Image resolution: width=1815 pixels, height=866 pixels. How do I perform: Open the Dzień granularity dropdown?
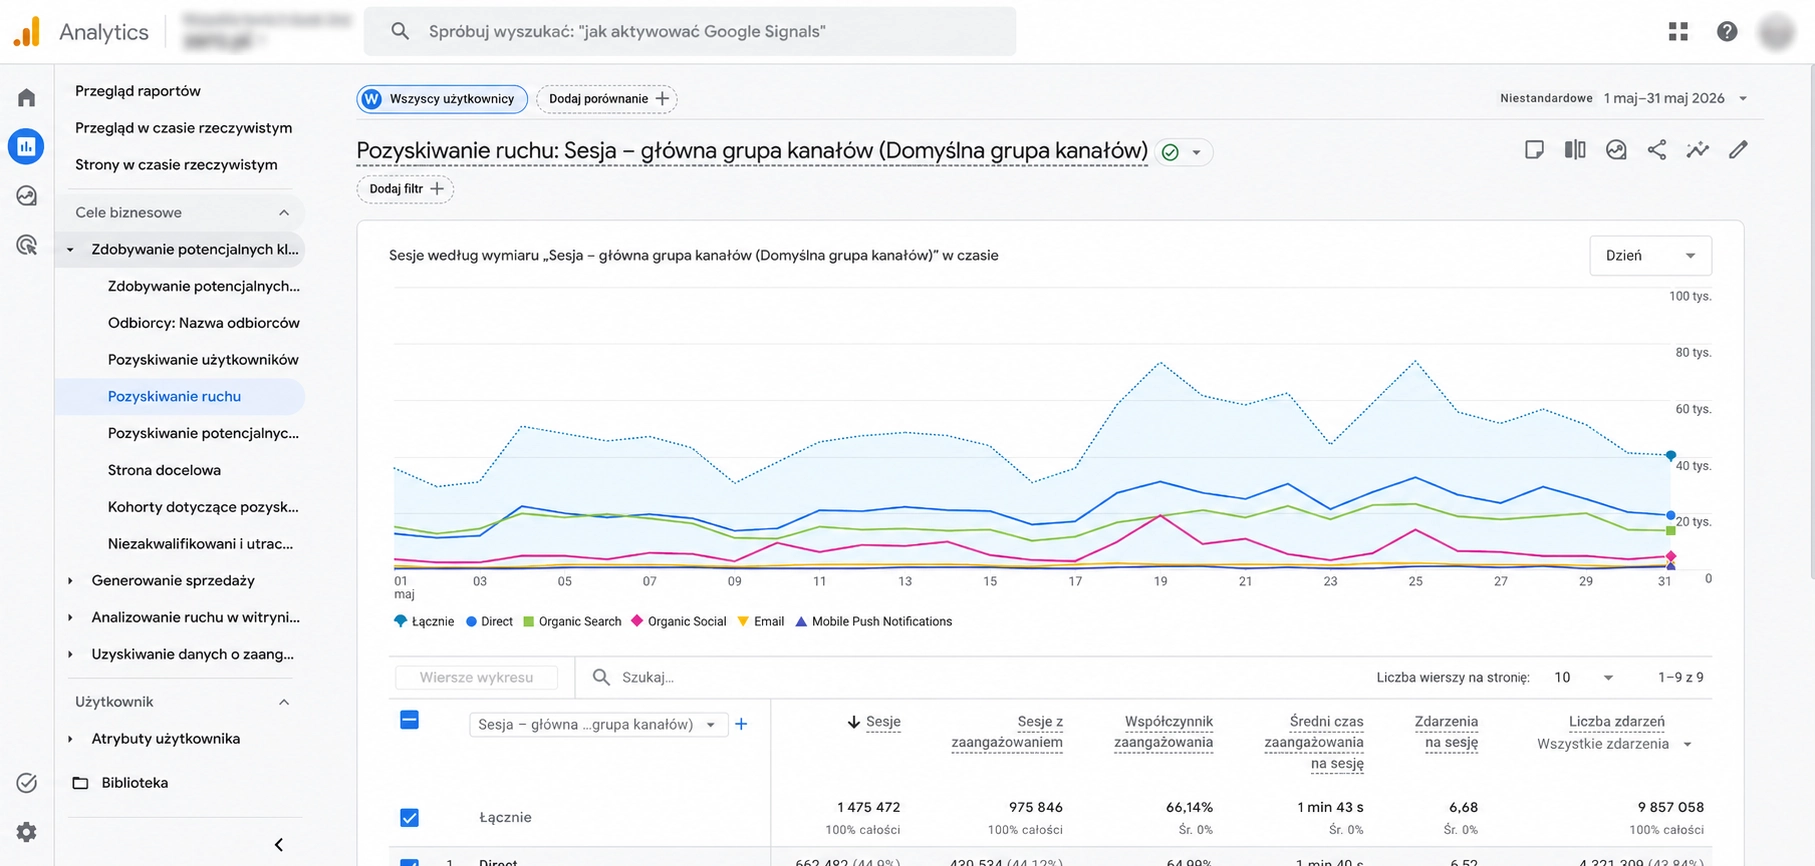tap(1650, 256)
